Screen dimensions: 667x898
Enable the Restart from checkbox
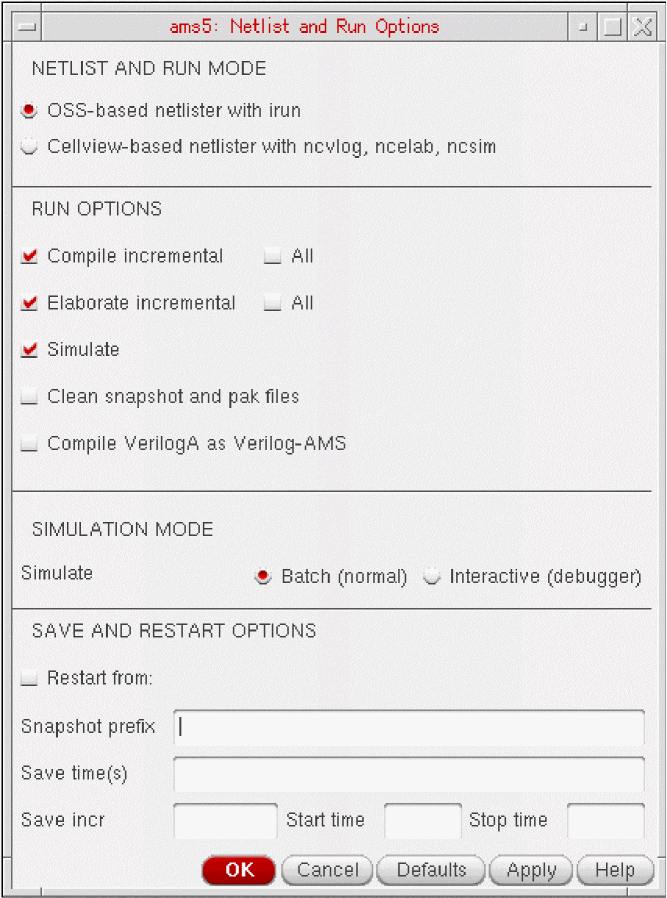(x=30, y=679)
